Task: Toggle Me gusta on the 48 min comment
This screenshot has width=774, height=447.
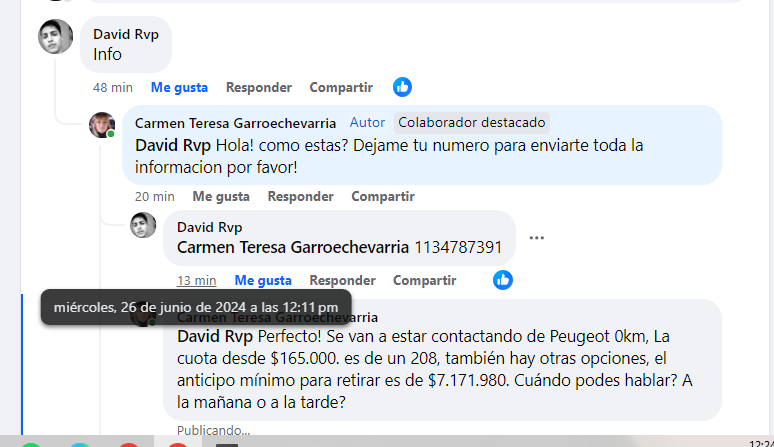Action: coord(179,87)
